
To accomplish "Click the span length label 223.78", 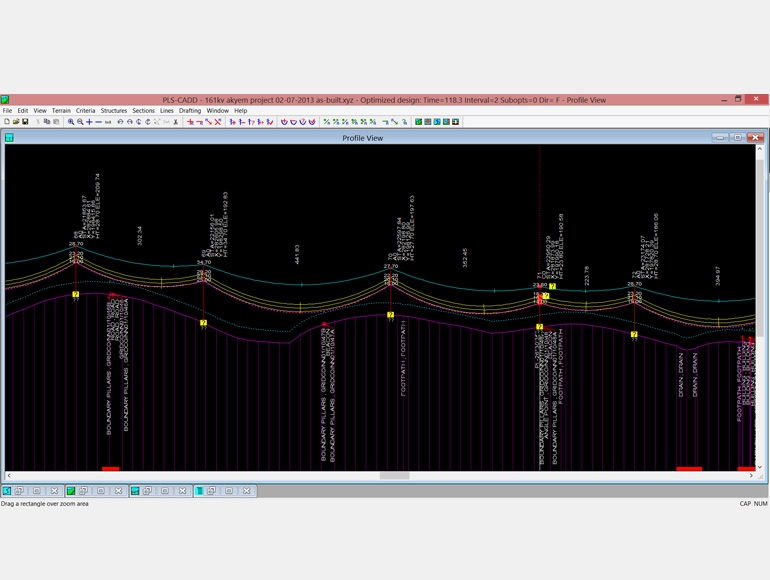I will point(586,276).
